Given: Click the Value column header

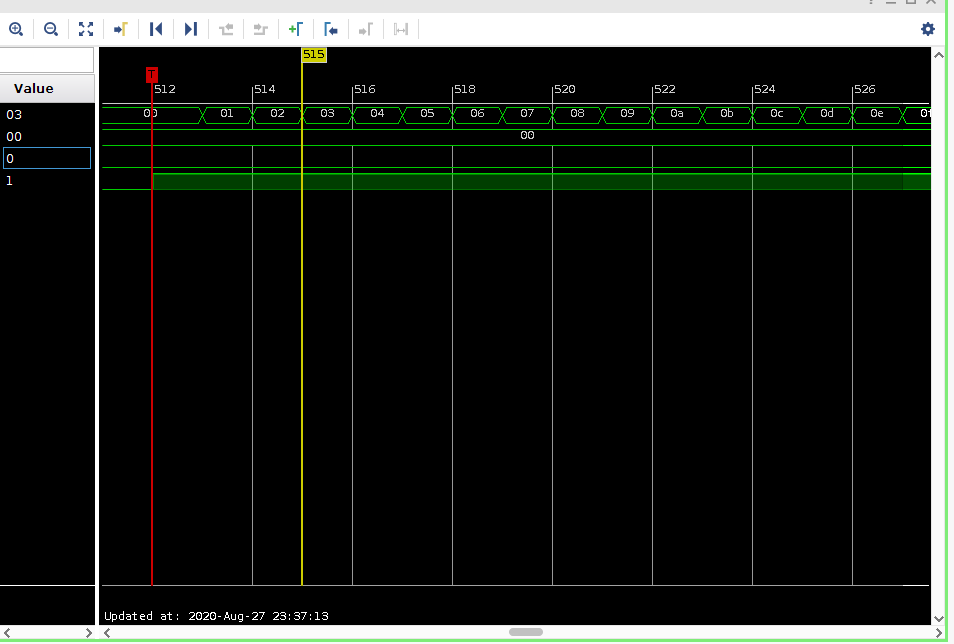Looking at the screenshot, I should [33, 88].
